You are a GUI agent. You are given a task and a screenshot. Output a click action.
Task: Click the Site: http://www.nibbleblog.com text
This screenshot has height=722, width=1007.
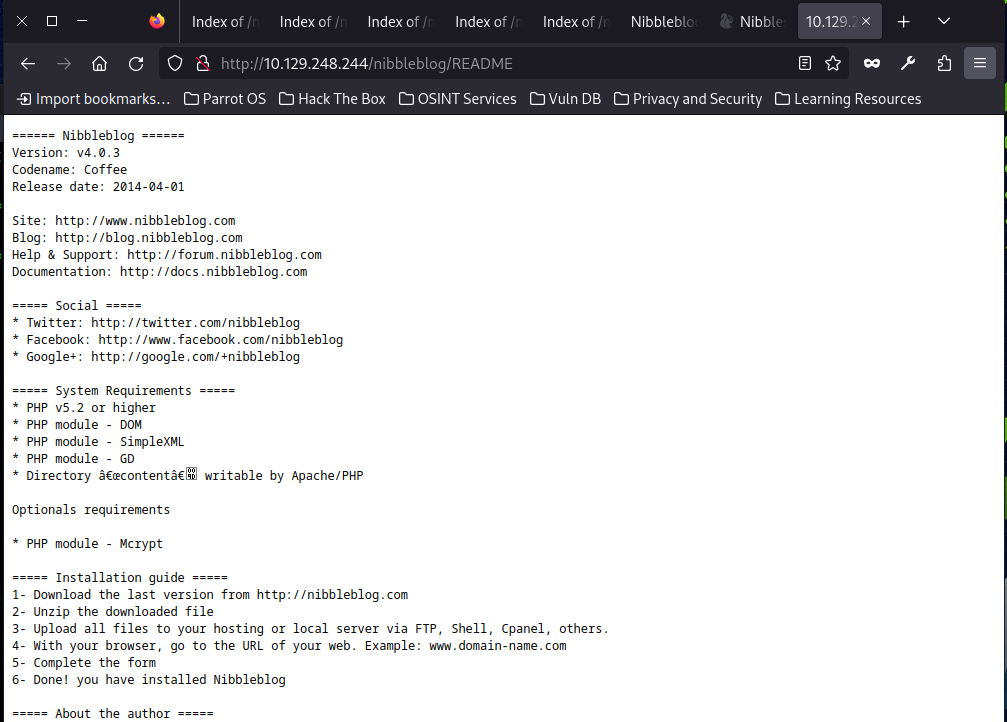pyautogui.click(x=123, y=221)
